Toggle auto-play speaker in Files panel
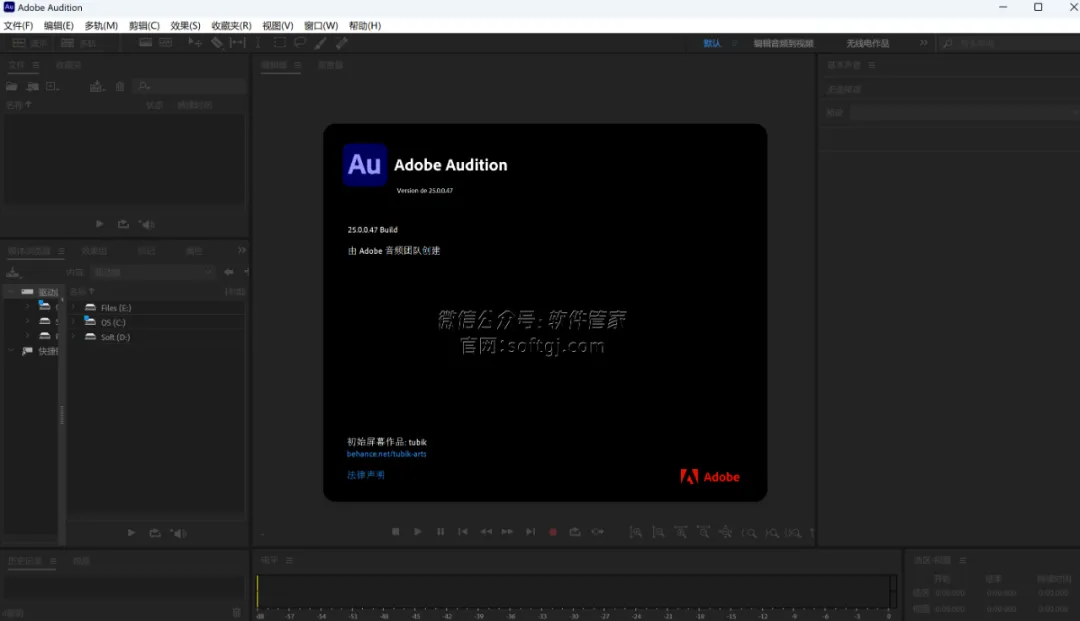The image size is (1080, 621). pyautogui.click(x=147, y=224)
